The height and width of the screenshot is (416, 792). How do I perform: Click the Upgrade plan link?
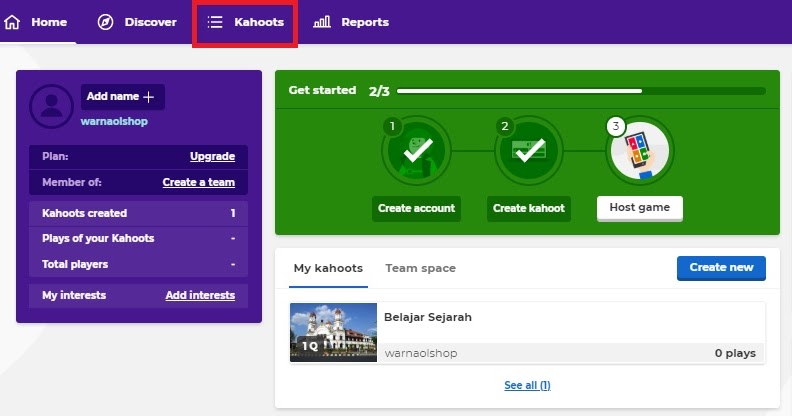click(212, 157)
